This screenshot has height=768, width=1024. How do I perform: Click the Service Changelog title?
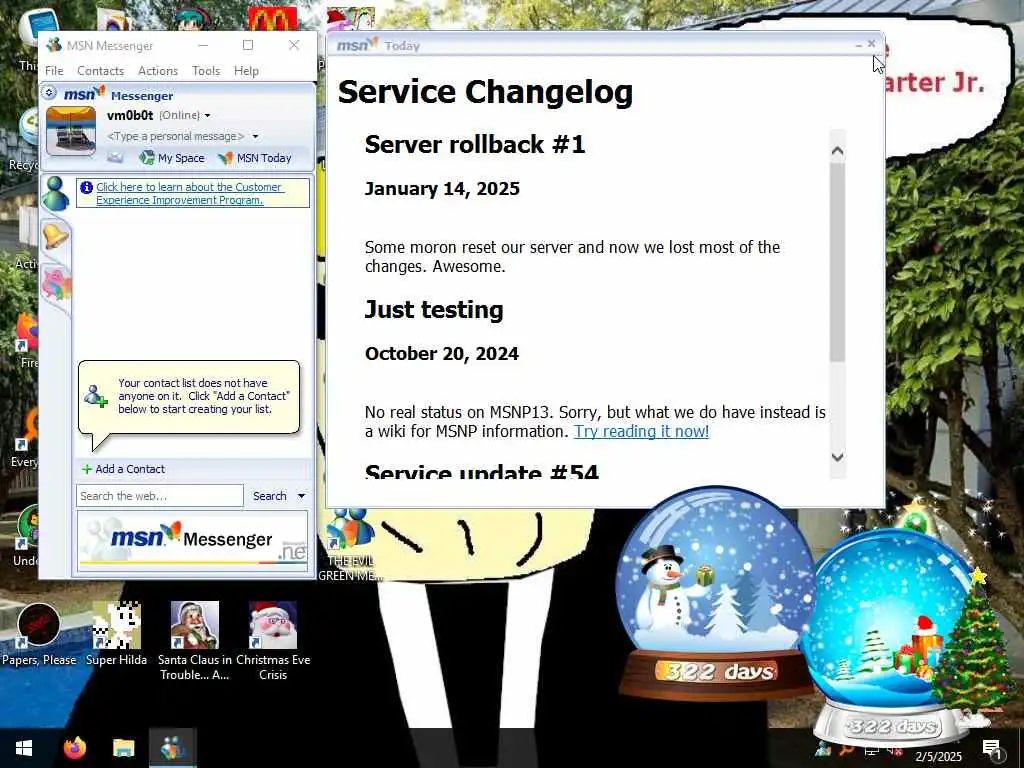(x=485, y=91)
